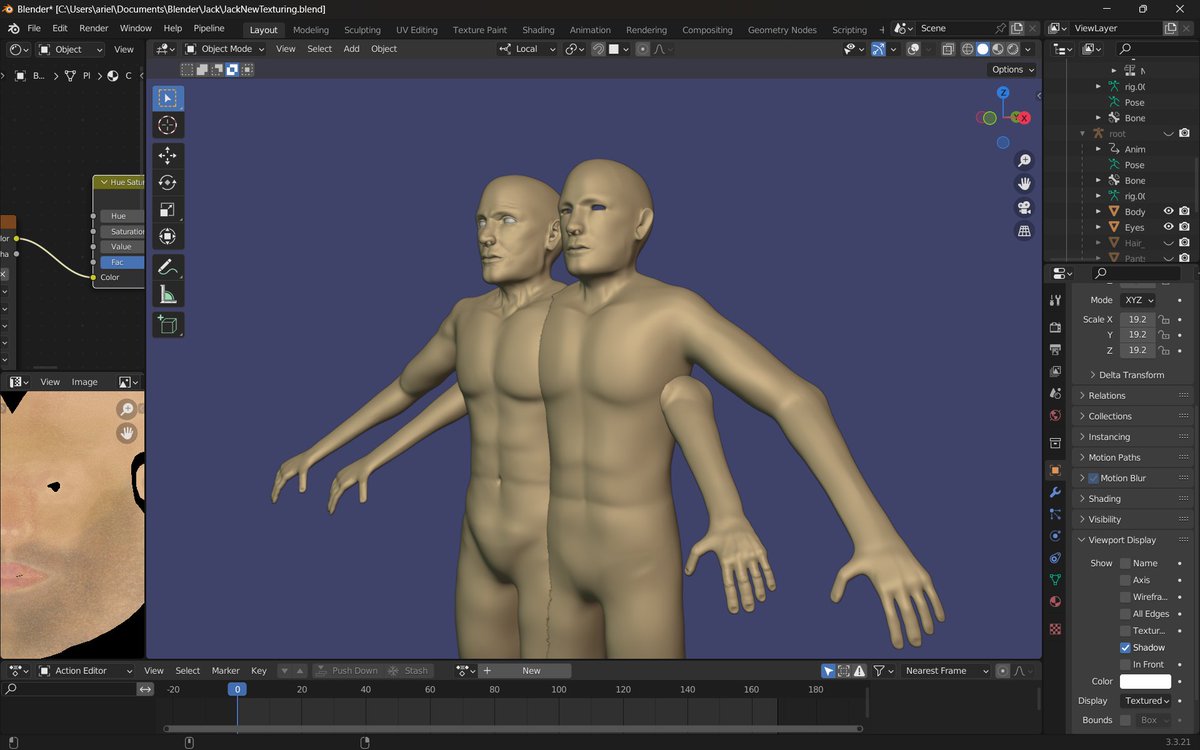Open the Render properties tab
This screenshot has width=1200, height=750.
pos(1055,327)
